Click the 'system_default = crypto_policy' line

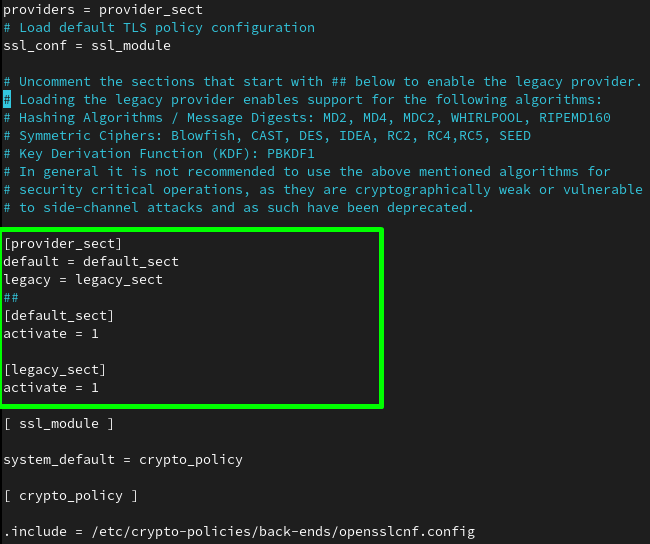pos(122,459)
